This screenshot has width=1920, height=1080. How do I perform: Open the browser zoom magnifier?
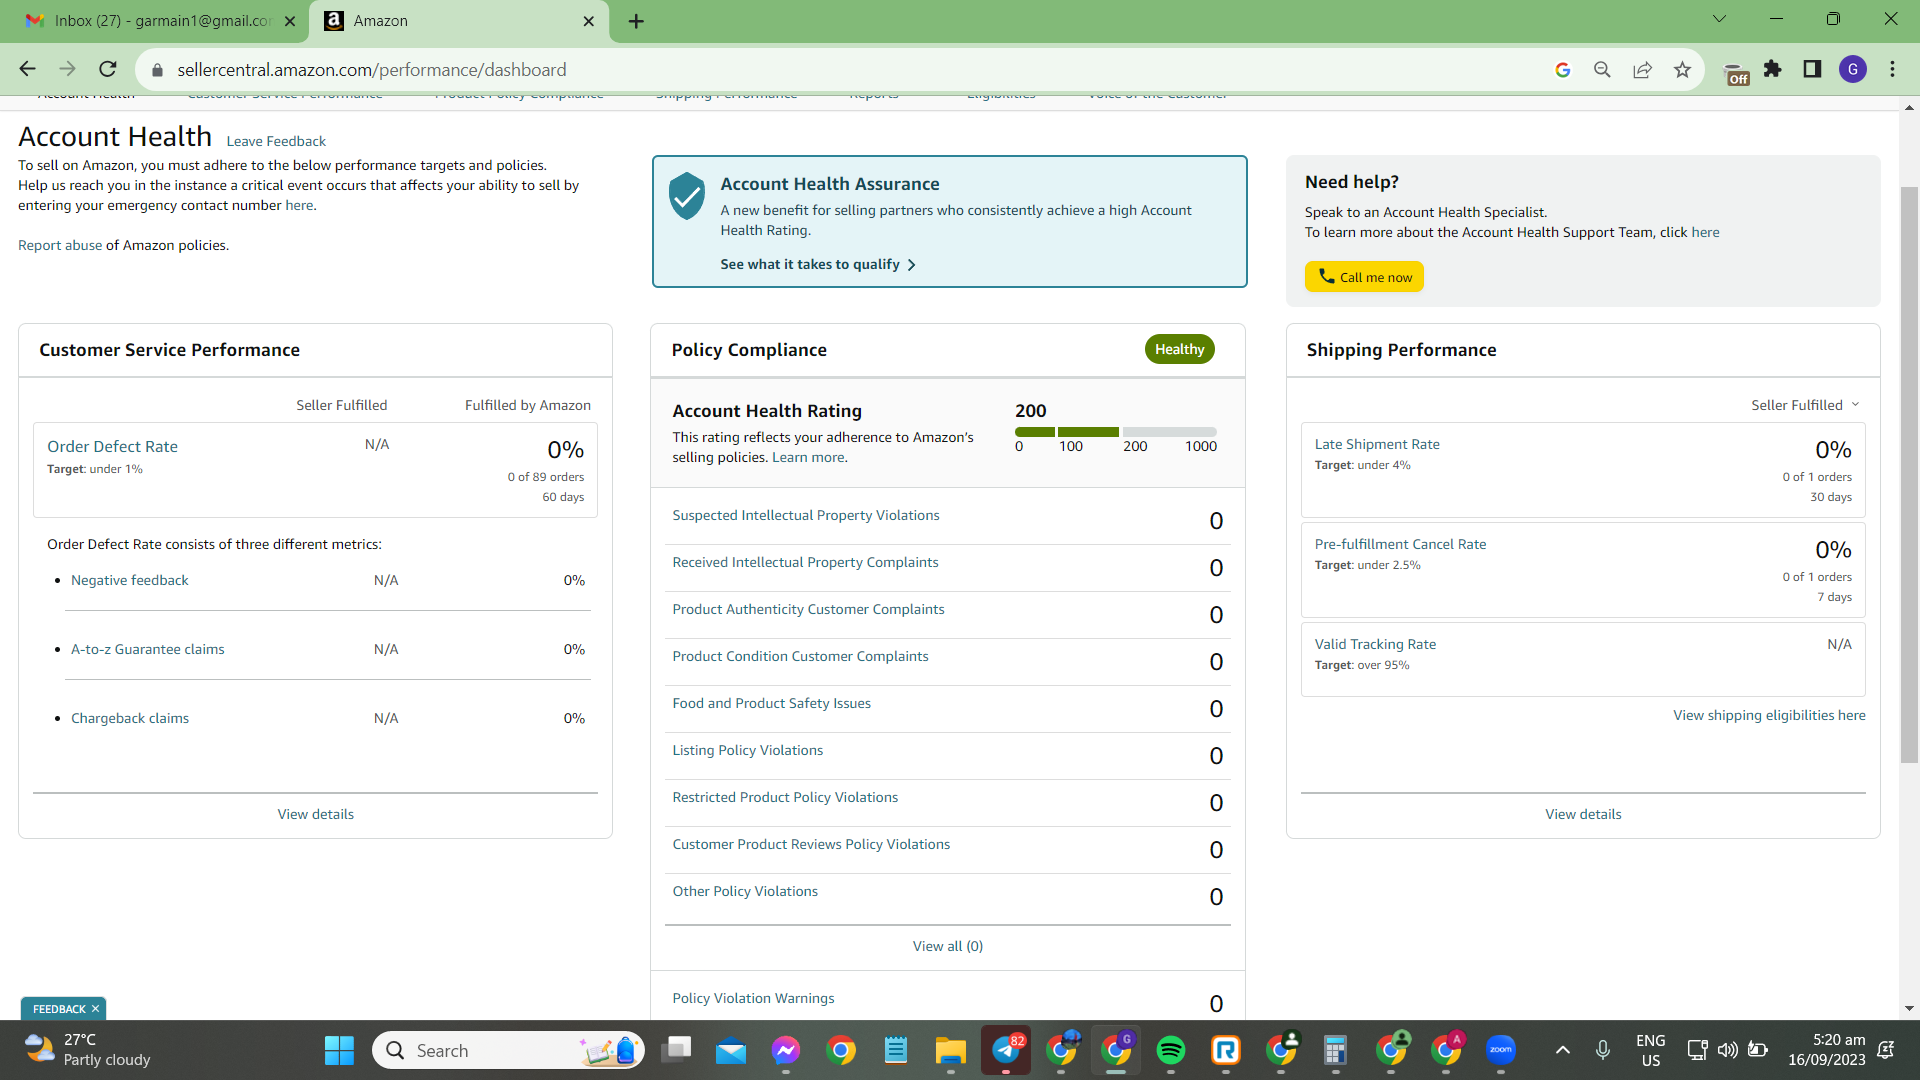coord(1602,69)
